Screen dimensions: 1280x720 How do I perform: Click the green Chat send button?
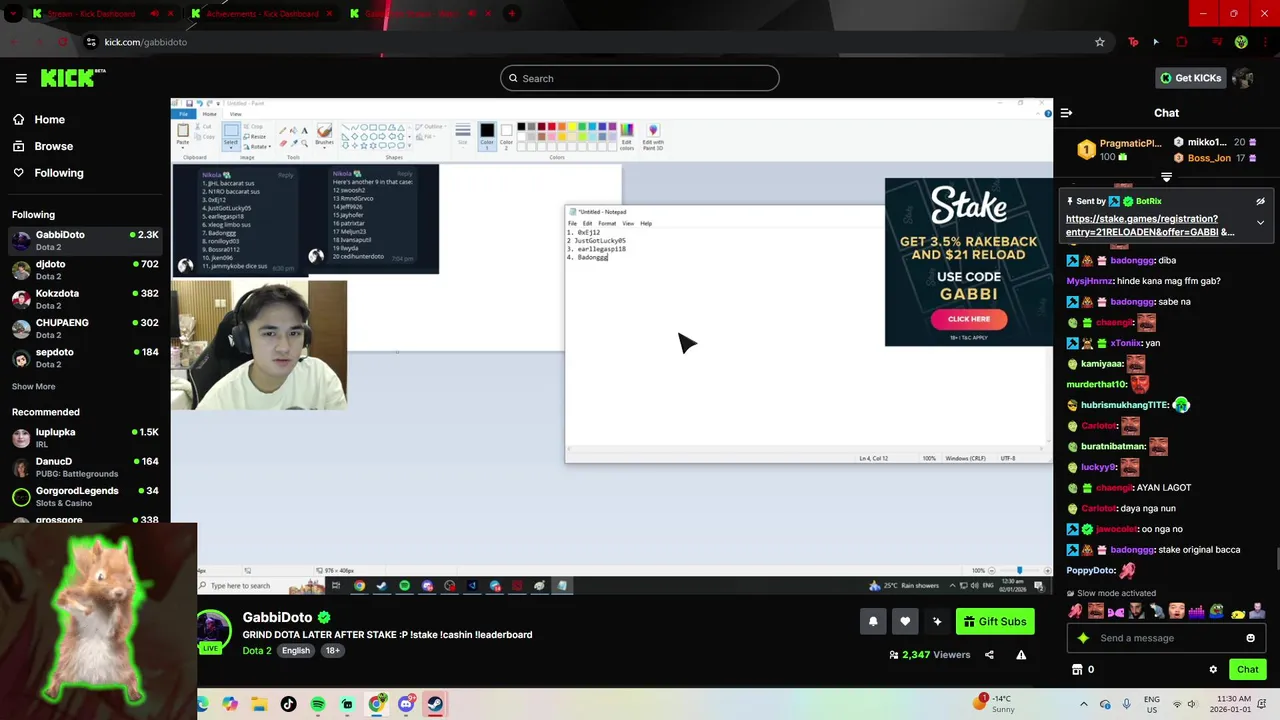tap(1247, 669)
